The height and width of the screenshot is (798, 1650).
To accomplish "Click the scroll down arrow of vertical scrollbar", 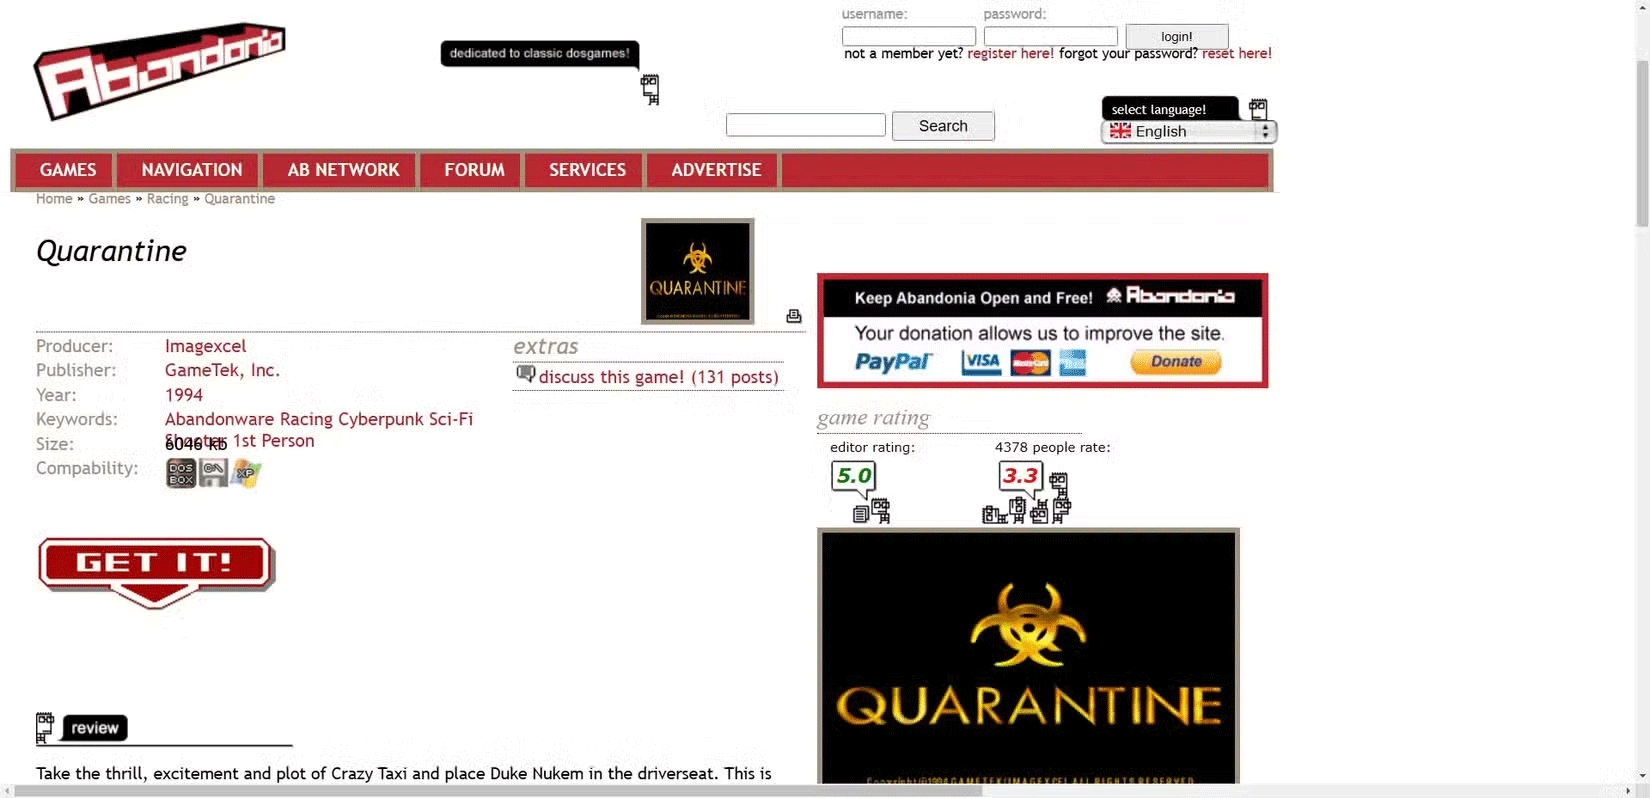I will pyautogui.click(x=1642, y=776).
